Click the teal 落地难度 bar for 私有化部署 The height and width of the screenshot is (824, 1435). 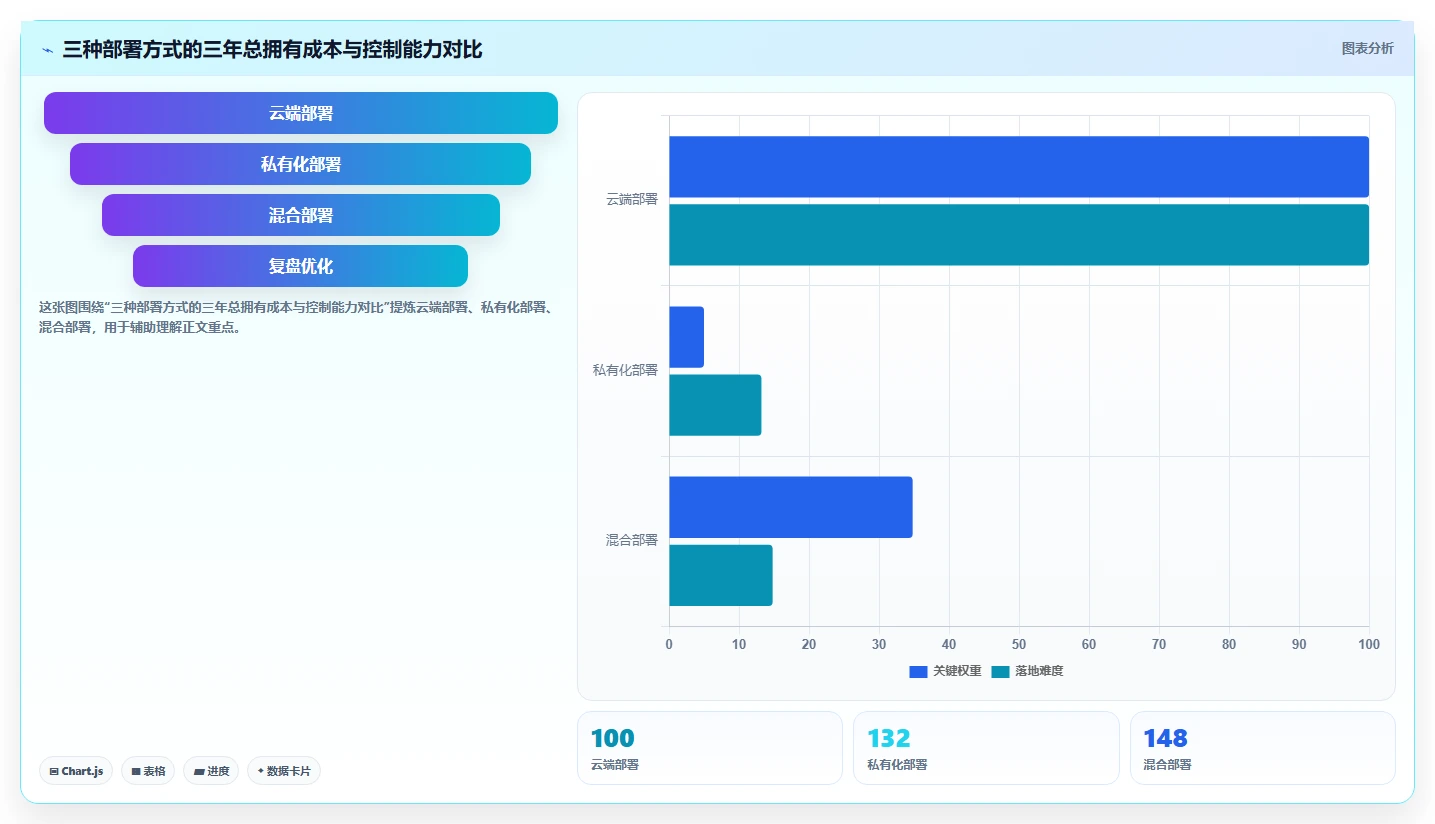point(715,405)
